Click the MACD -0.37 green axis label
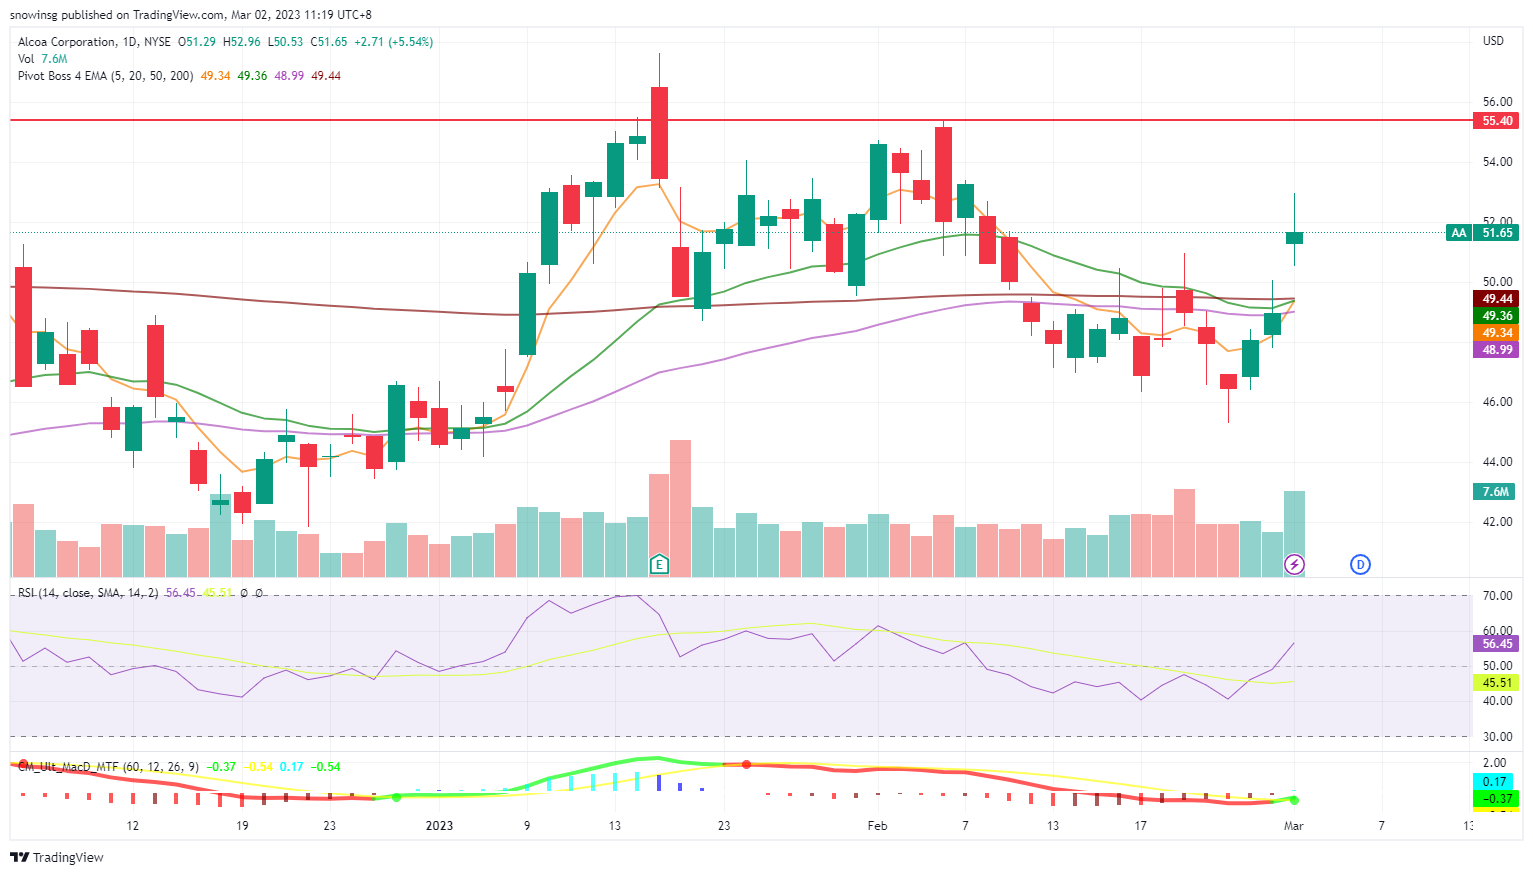Viewport: 1533px width, 875px height. click(1495, 799)
